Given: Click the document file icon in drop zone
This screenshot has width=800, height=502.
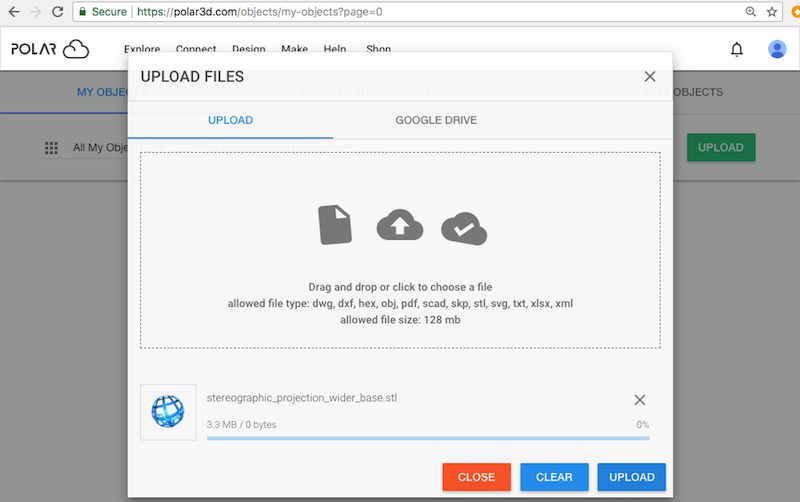Looking at the screenshot, I should tap(335, 225).
